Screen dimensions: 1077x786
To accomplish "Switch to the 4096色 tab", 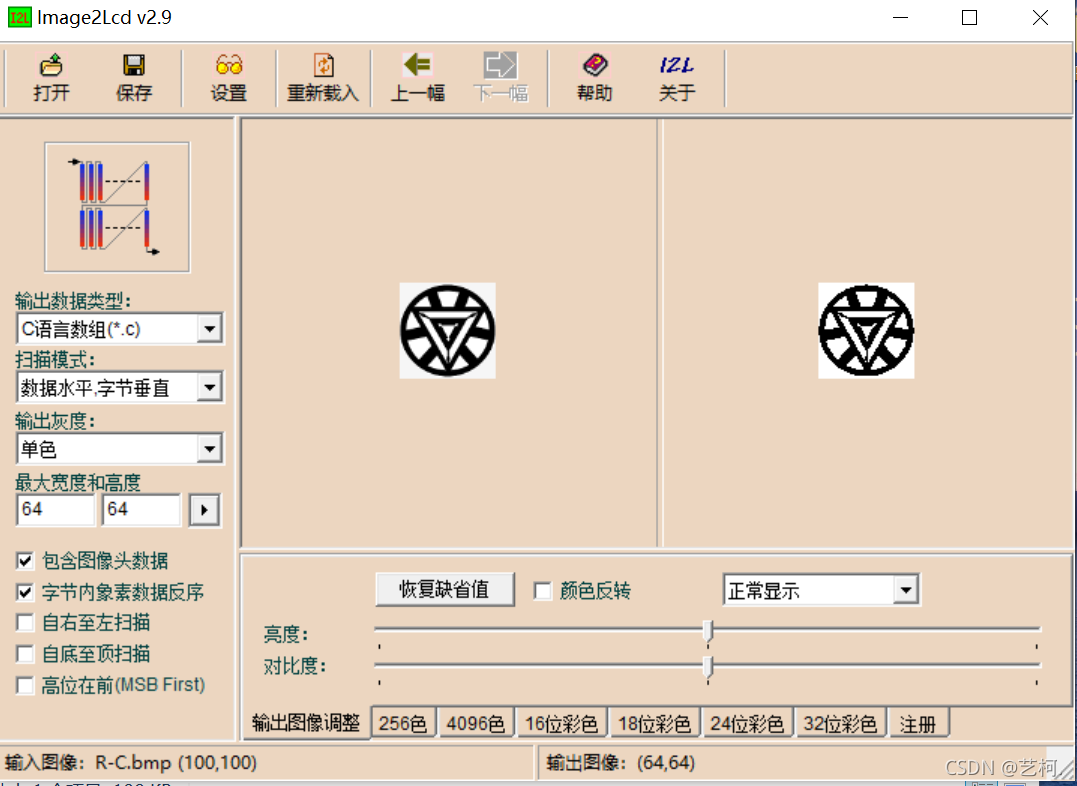I will coord(475,723).
